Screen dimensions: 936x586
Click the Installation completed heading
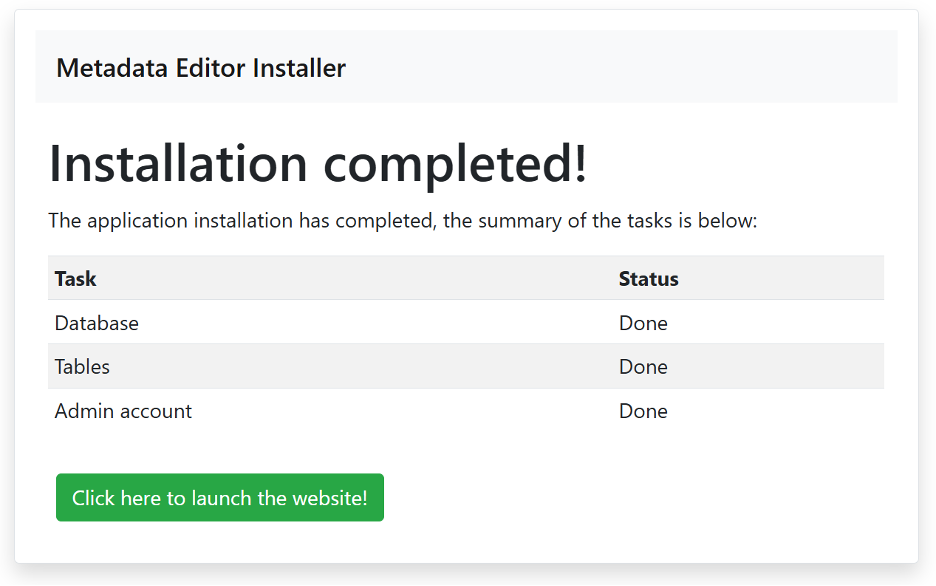pyautogui.click(x=317, y=163)
